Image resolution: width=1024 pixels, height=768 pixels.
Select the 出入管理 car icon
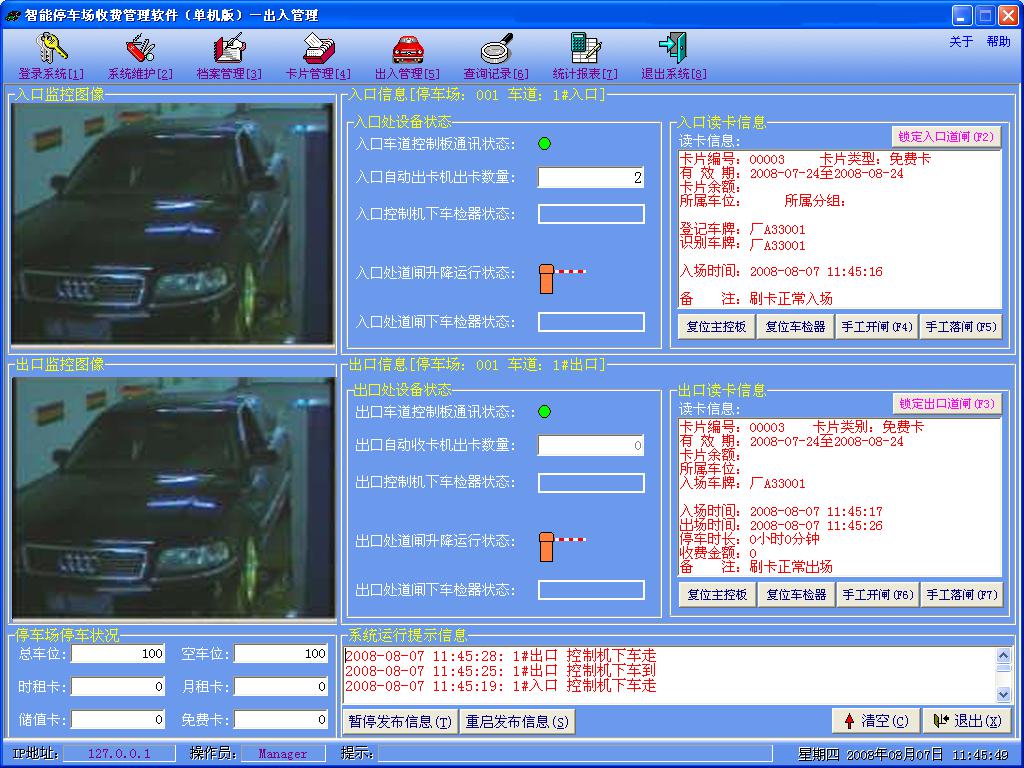tap(407, 48)
